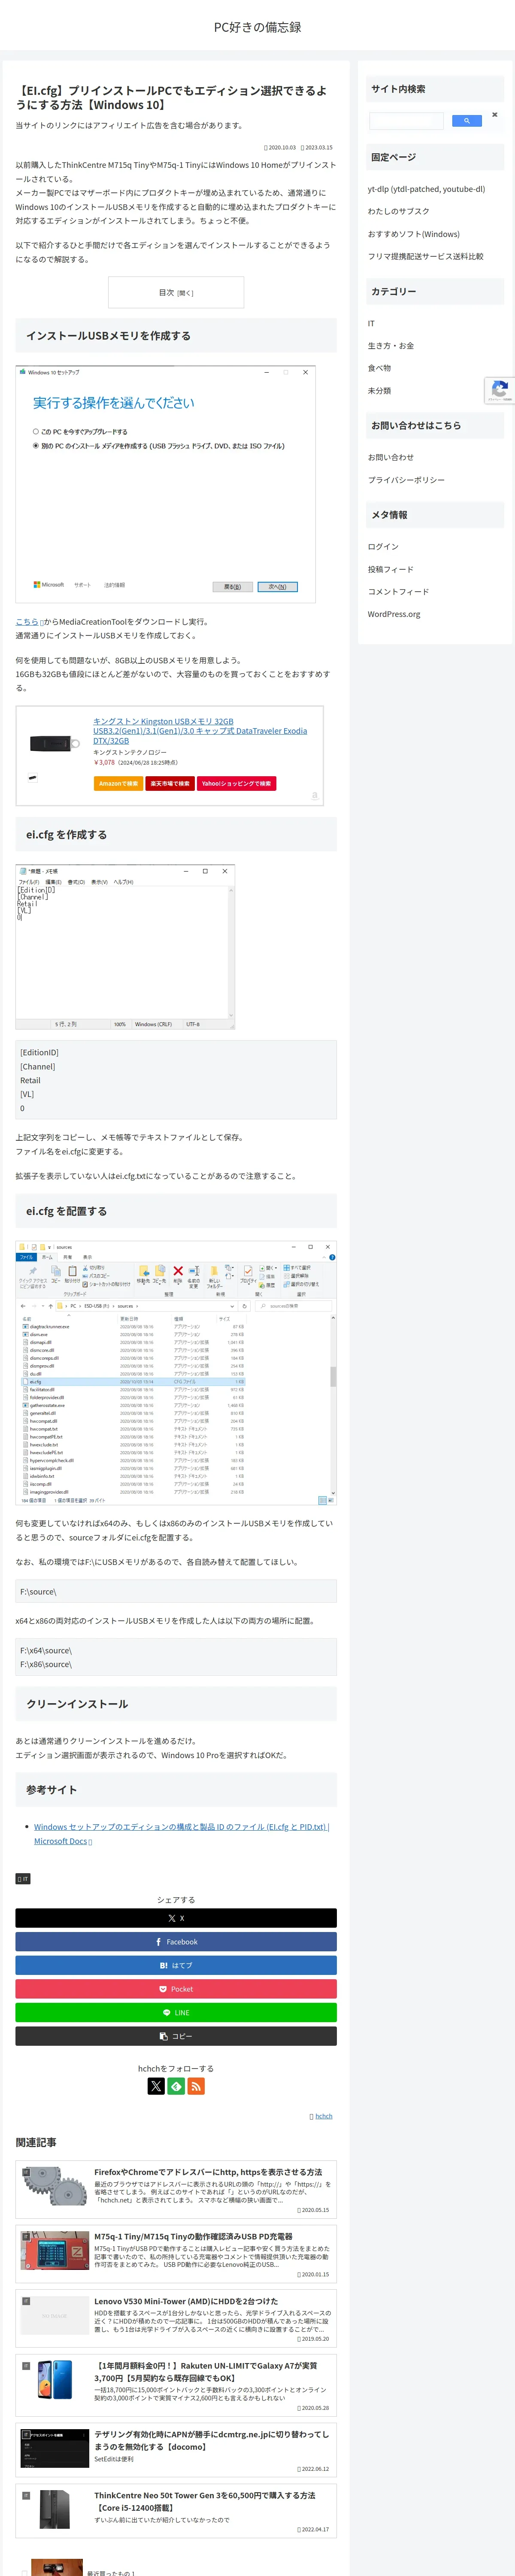This screenshot has height=2576, width=515.
Task: Follow hchch via the Feedly icon
Action: pos(176,2086)
